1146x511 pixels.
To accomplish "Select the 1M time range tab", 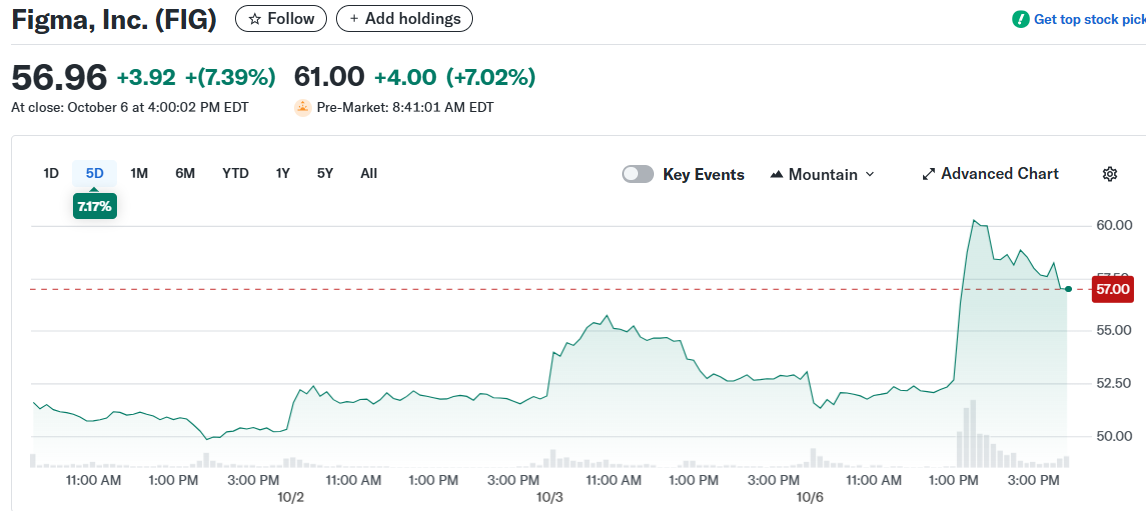I will (x=139, y=173).
